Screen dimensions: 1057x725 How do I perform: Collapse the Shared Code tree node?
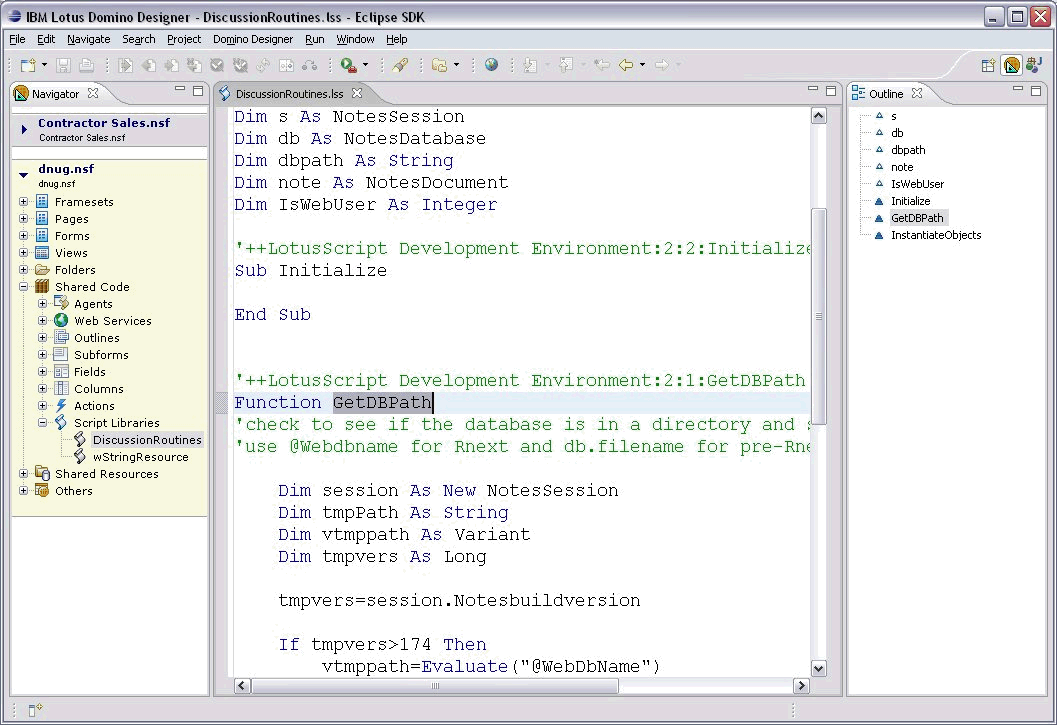coord(24,287)
